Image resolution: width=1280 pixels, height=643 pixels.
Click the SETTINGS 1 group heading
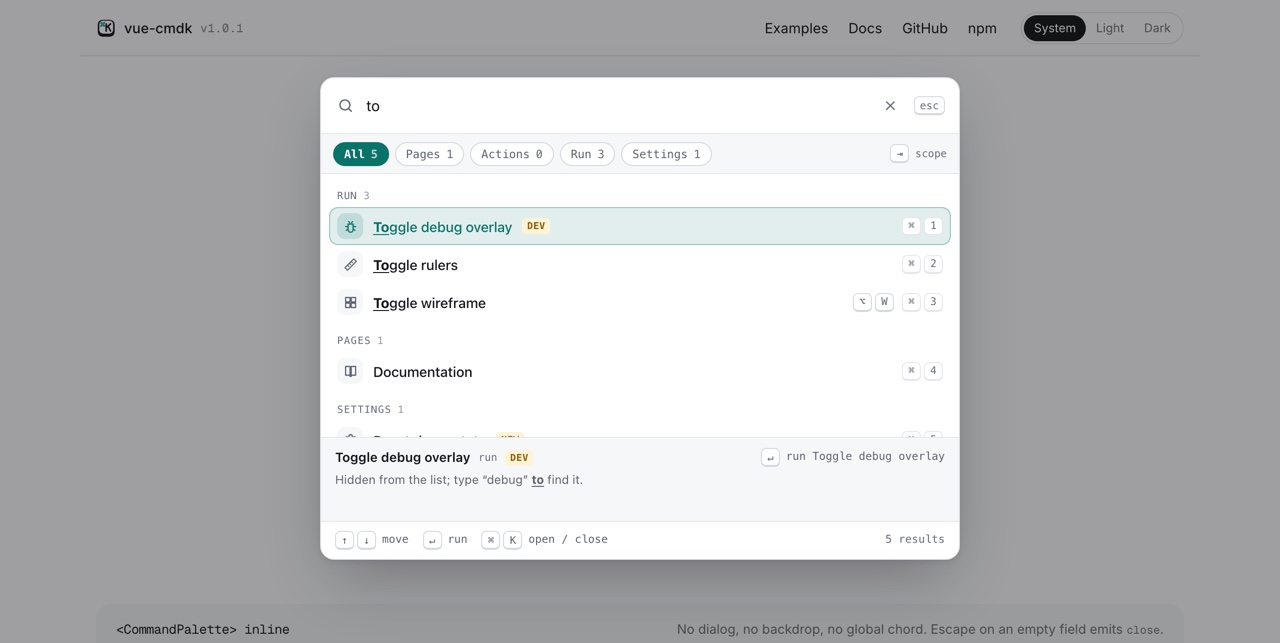370,410
